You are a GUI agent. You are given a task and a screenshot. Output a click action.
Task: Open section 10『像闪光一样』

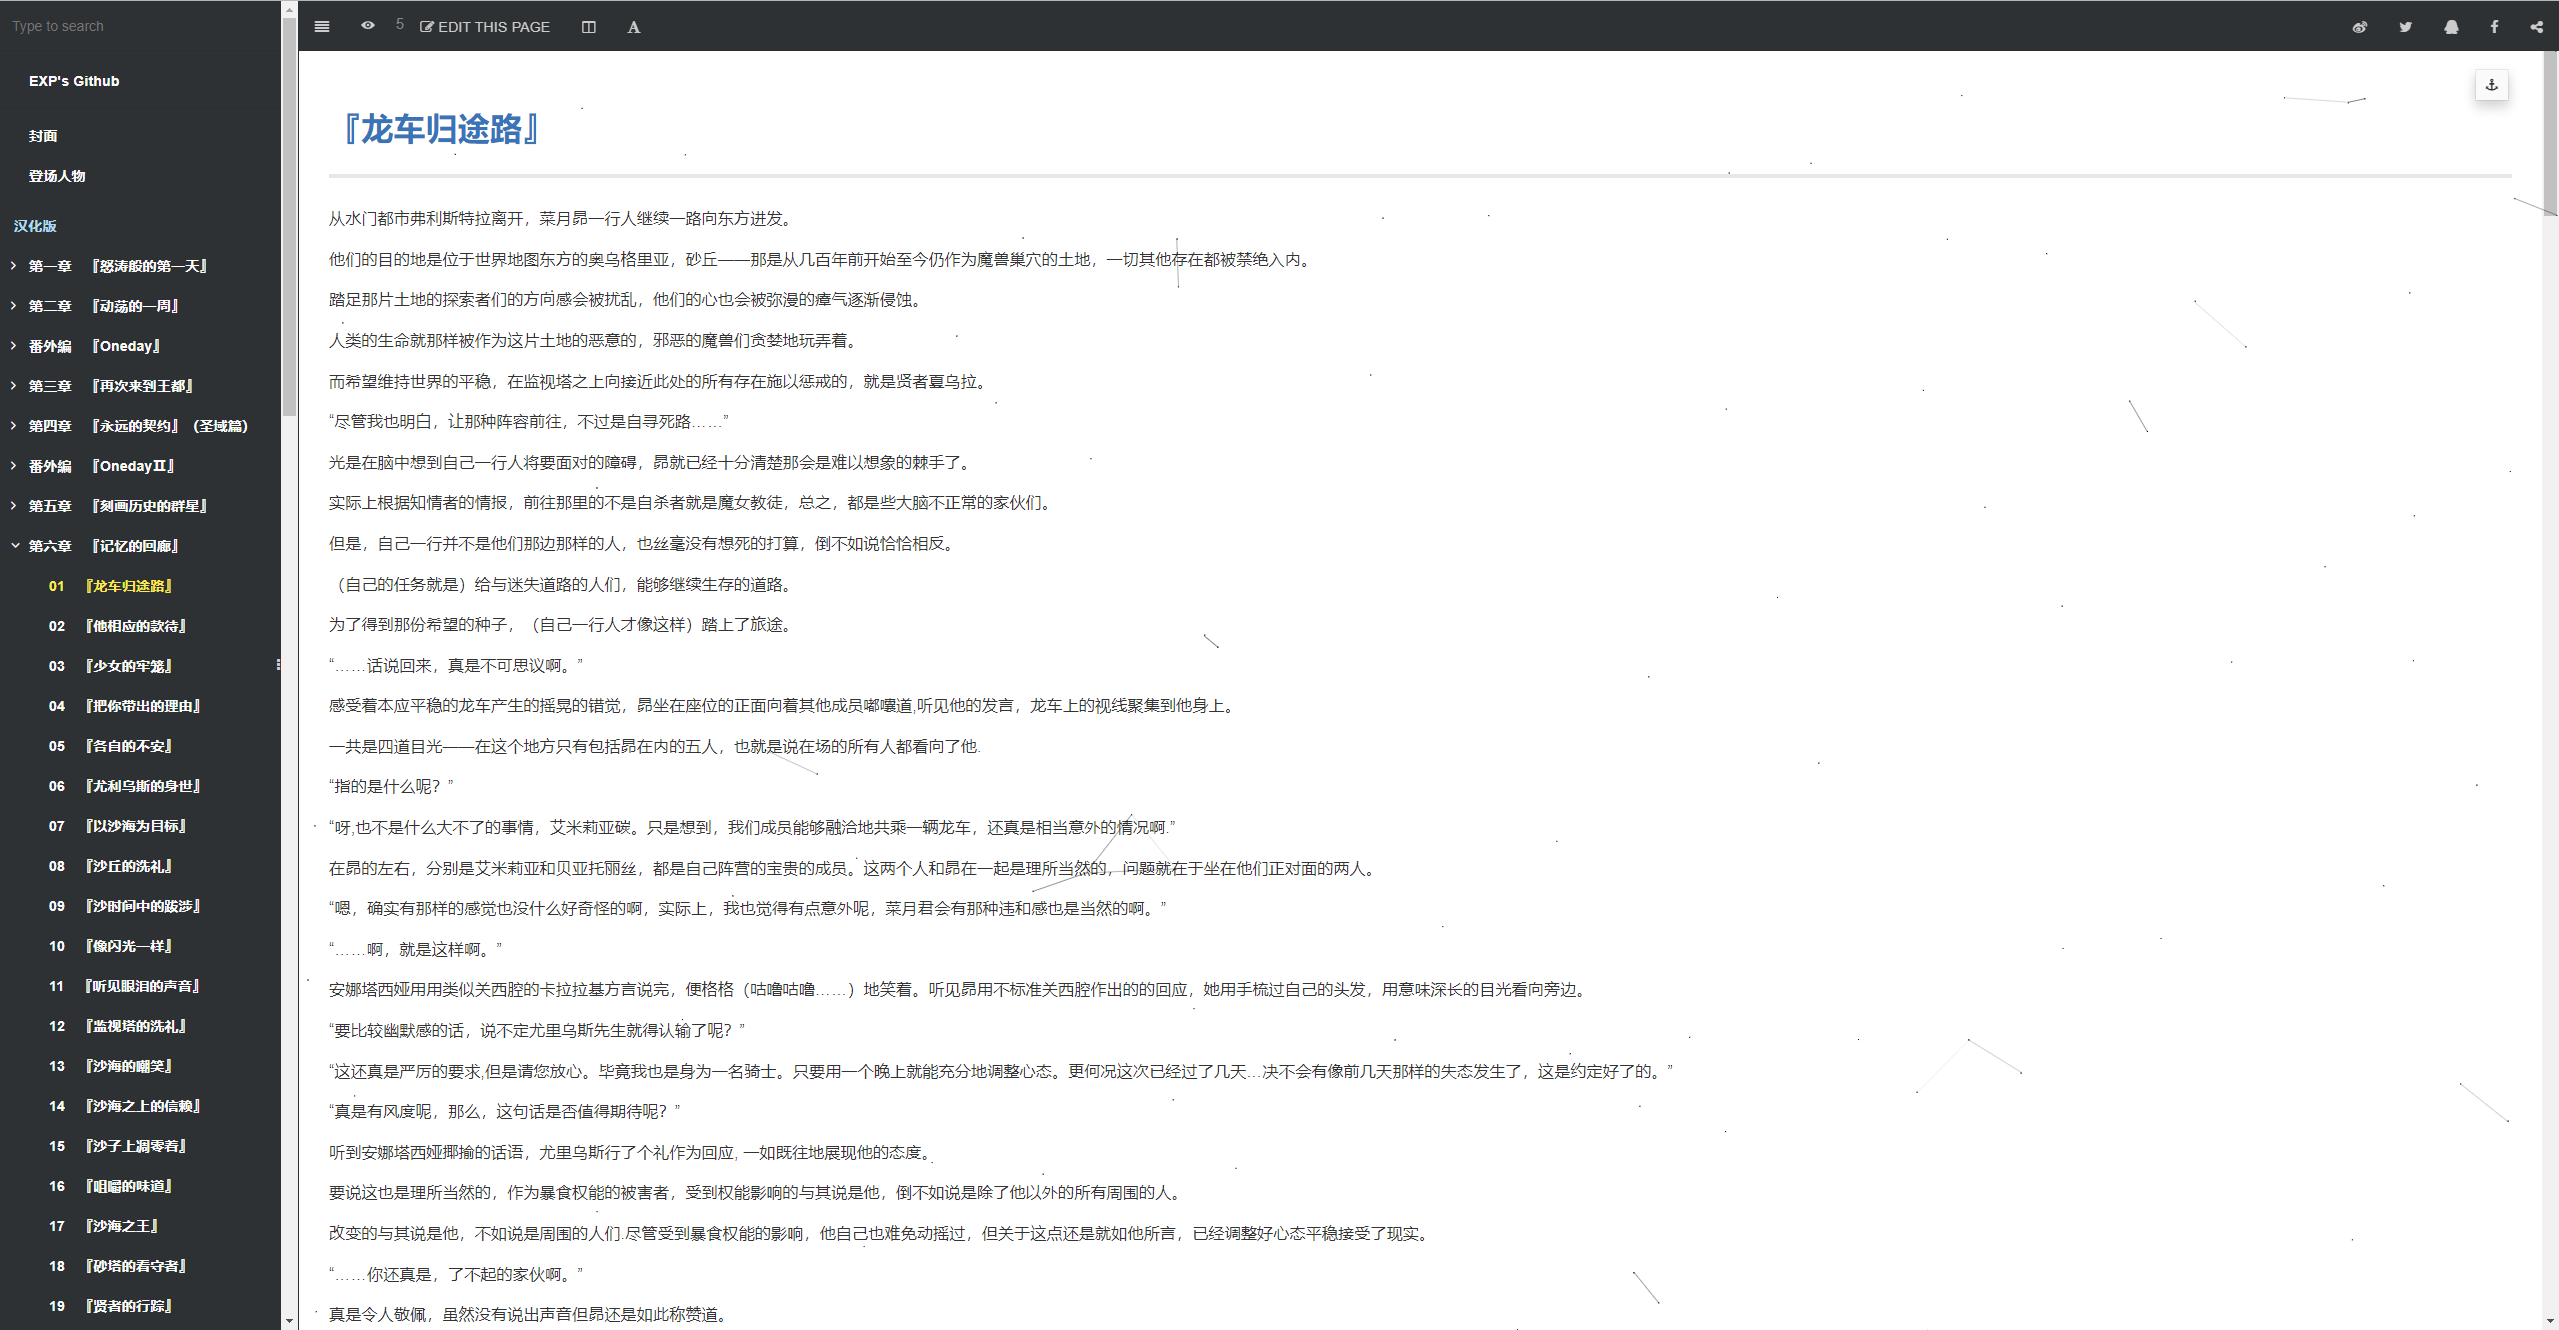[129, 946]
